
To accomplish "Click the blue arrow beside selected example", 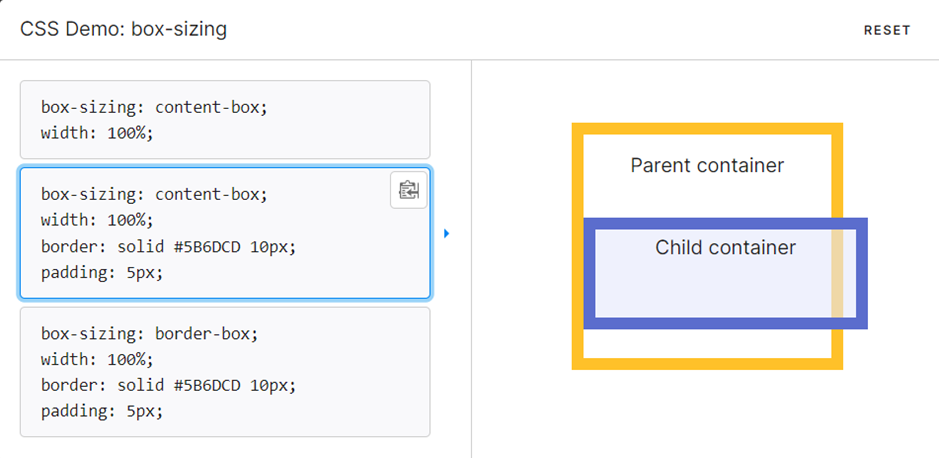I will click(x=447, y=233).
